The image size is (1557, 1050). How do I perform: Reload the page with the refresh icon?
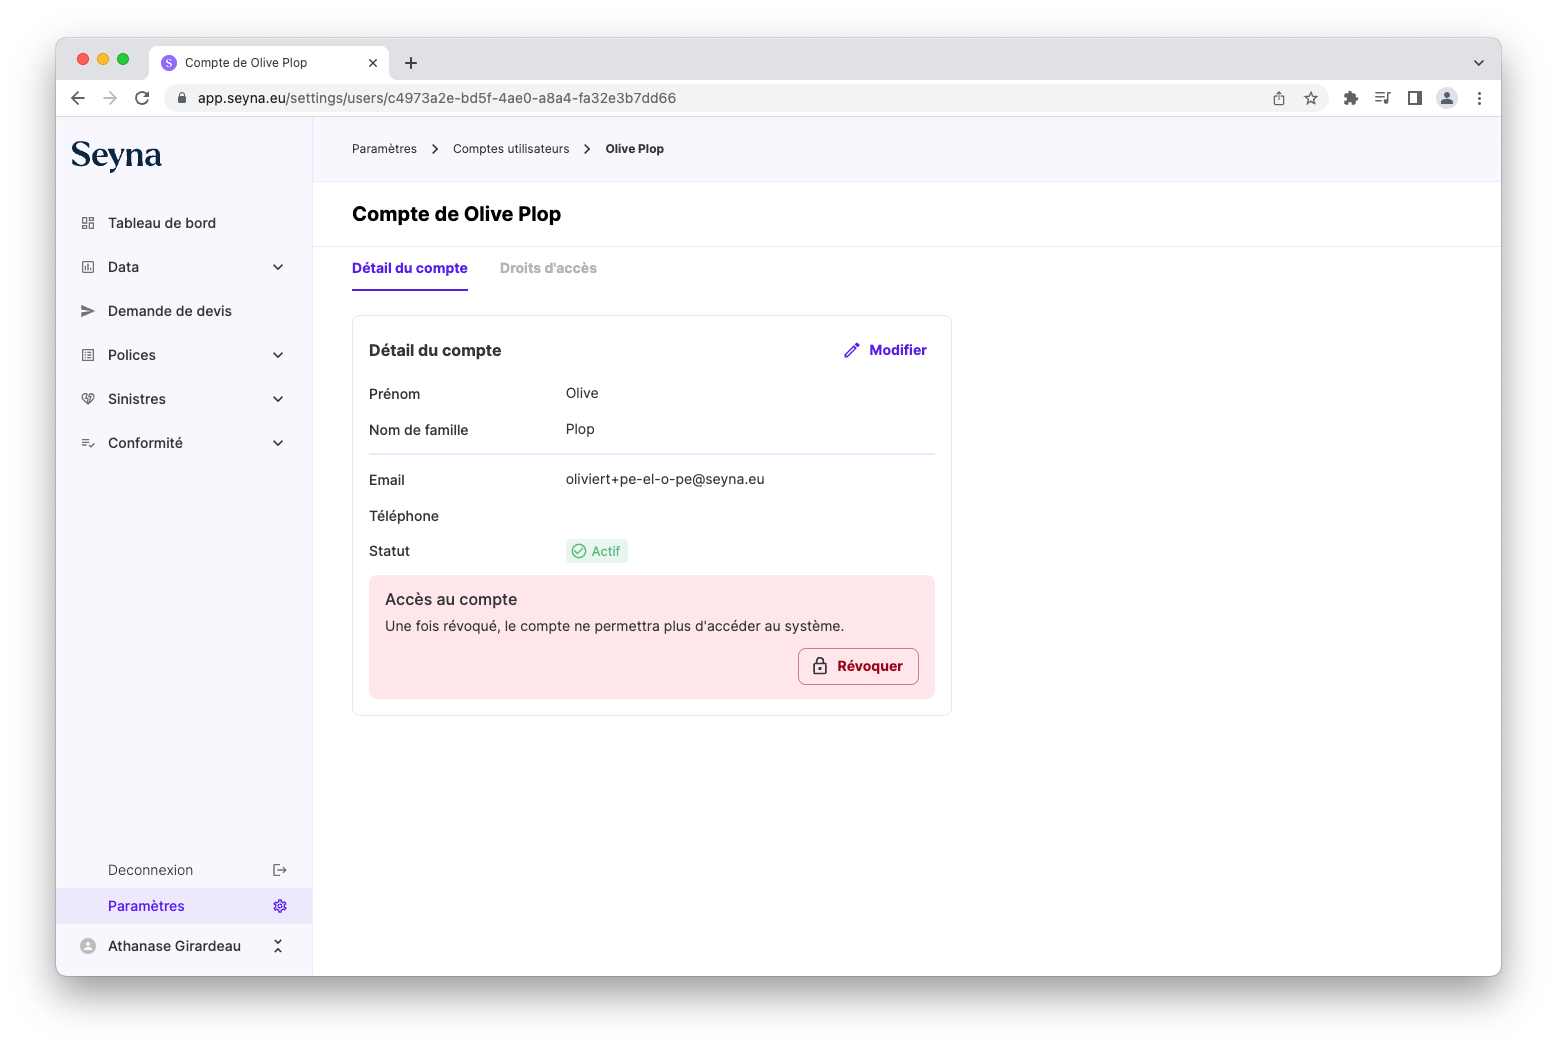point(142,98)
